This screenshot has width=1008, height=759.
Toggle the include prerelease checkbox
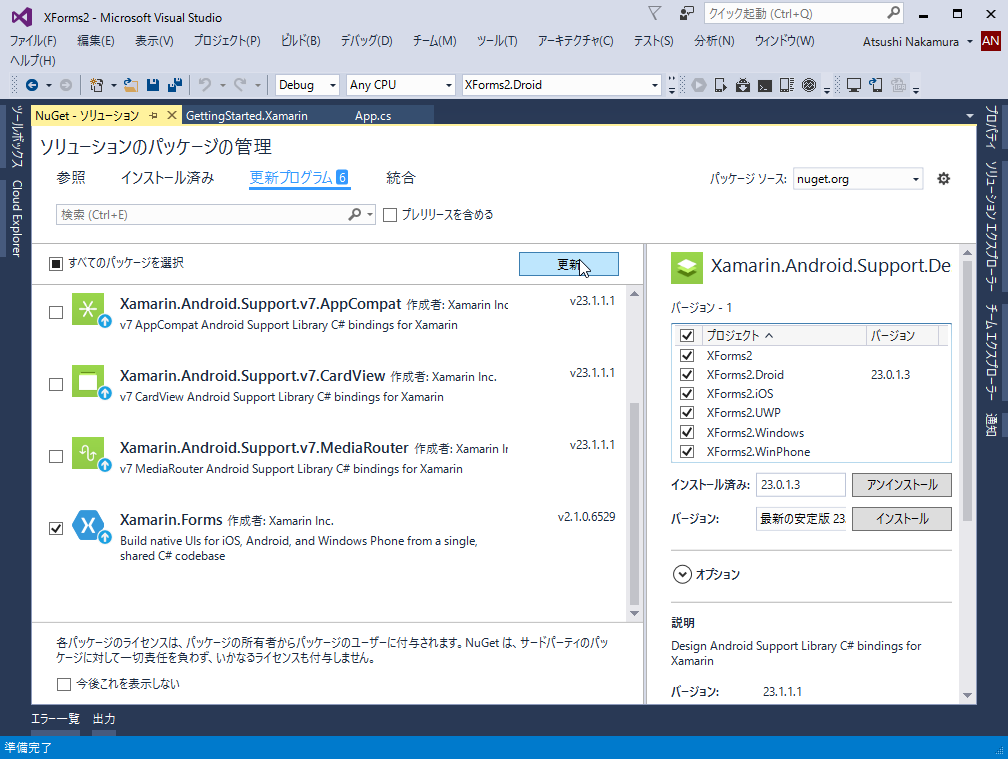(x=390, y=215)
